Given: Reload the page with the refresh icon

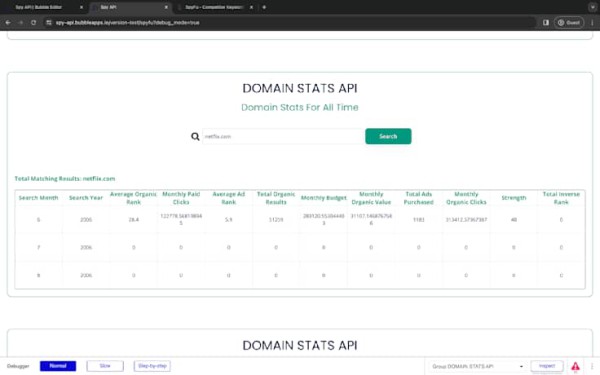Looking at the screenshot, I should click(34, 23).
